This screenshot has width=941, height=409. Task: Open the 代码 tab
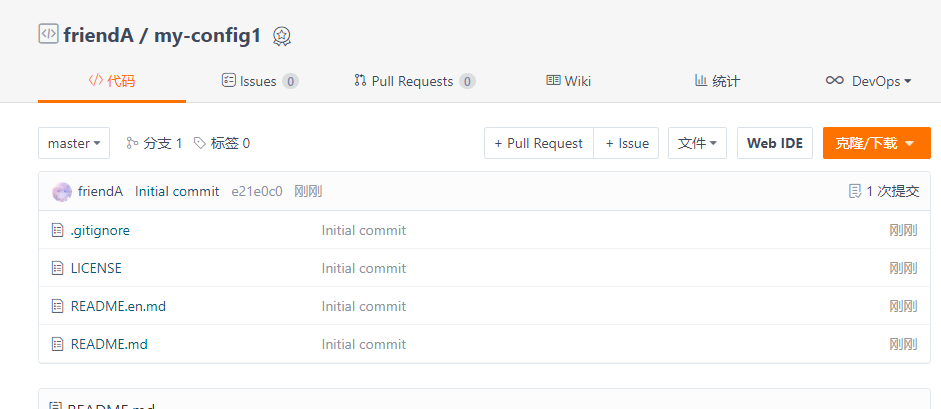pyautogui.click(x=112, y=81)
